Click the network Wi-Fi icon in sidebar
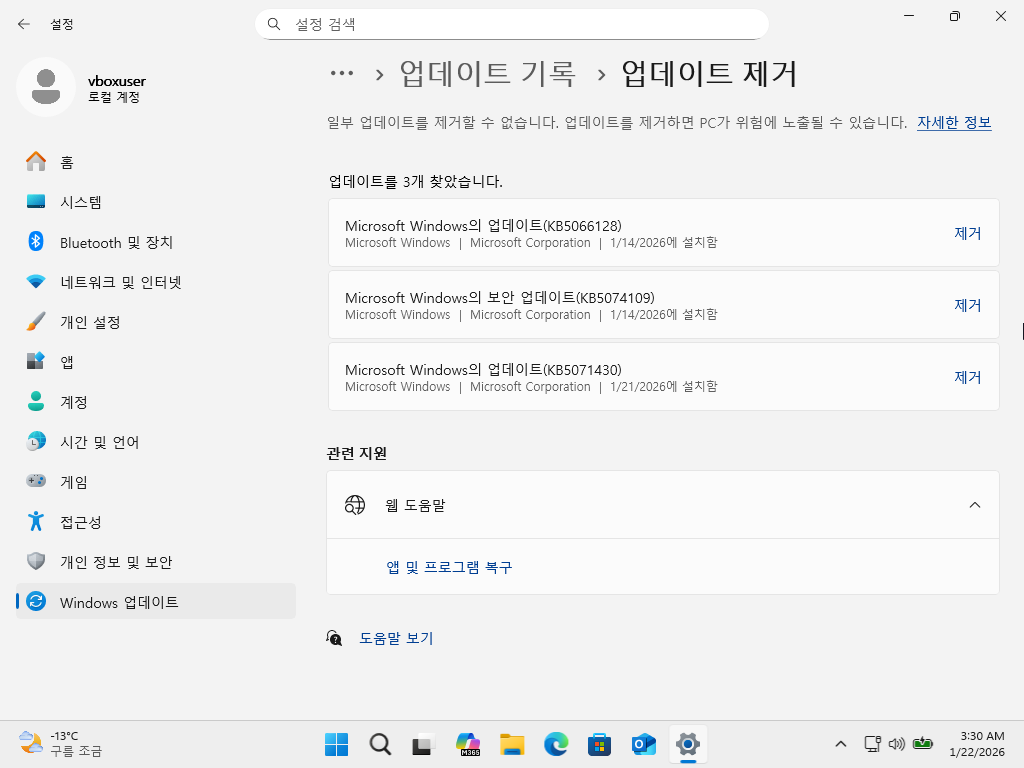This screenshot has height=768, width=1024. (x=36, y=281)
